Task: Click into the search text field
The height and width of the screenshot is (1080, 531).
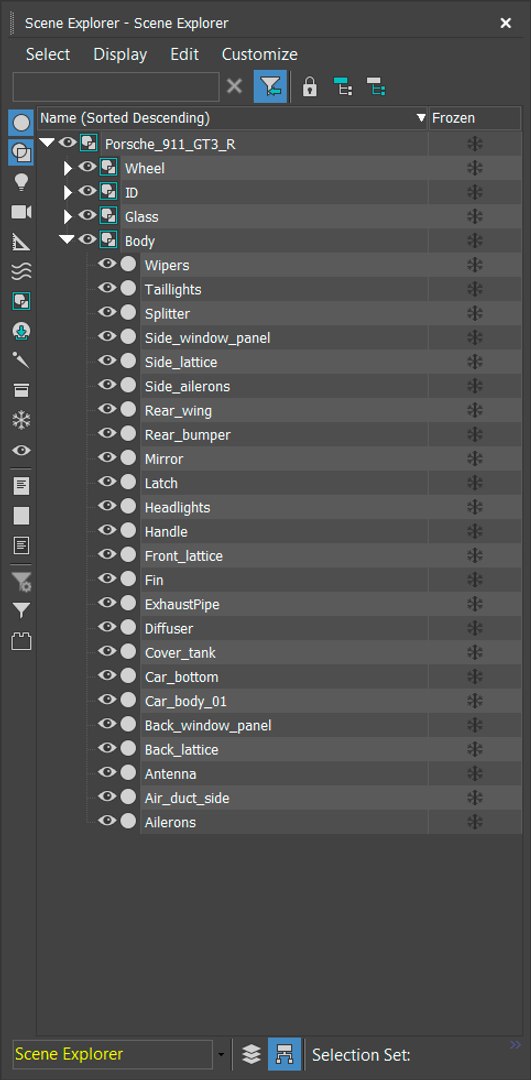Action: [x=116, y=87]
